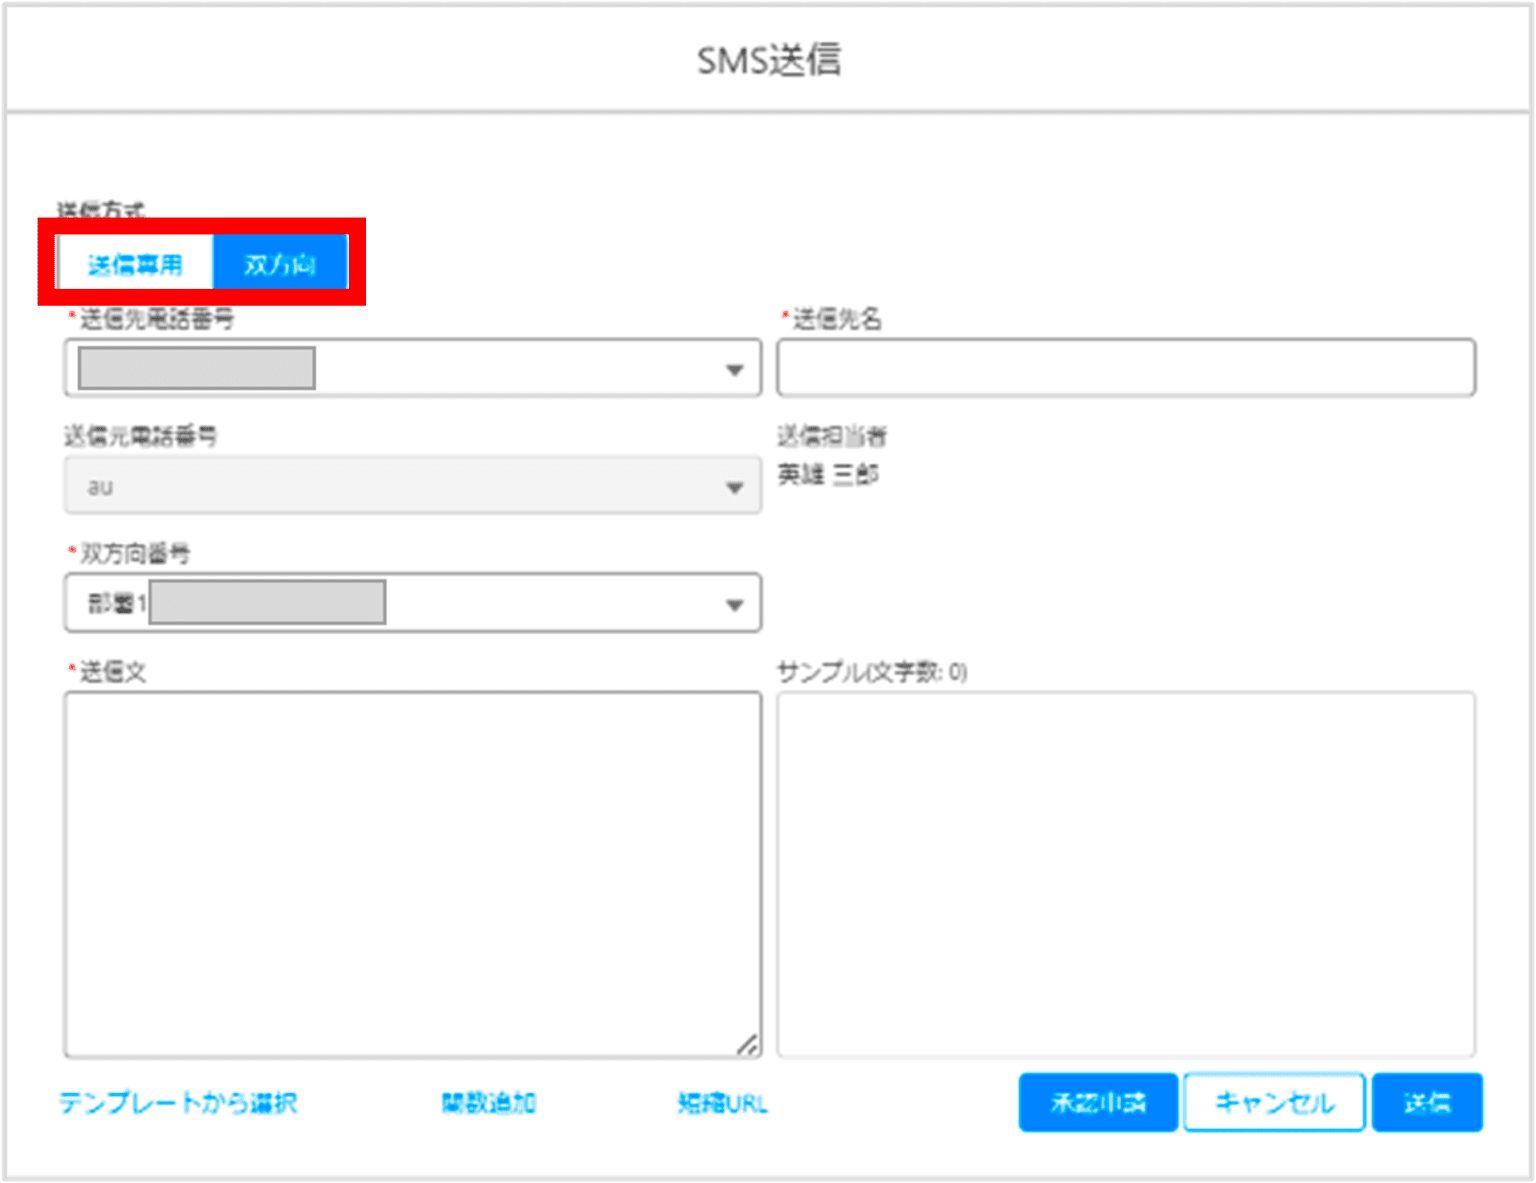
Task: Open the 双方向番号 dropdown
Action: 737,603
